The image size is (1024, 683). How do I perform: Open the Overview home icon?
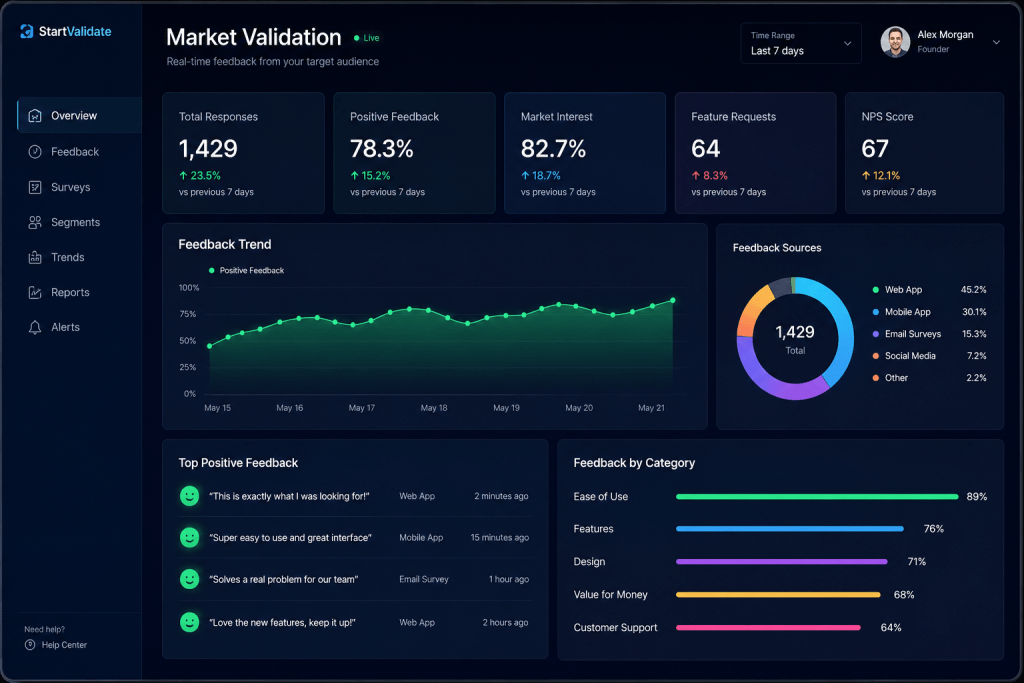[x=35, y=116]
